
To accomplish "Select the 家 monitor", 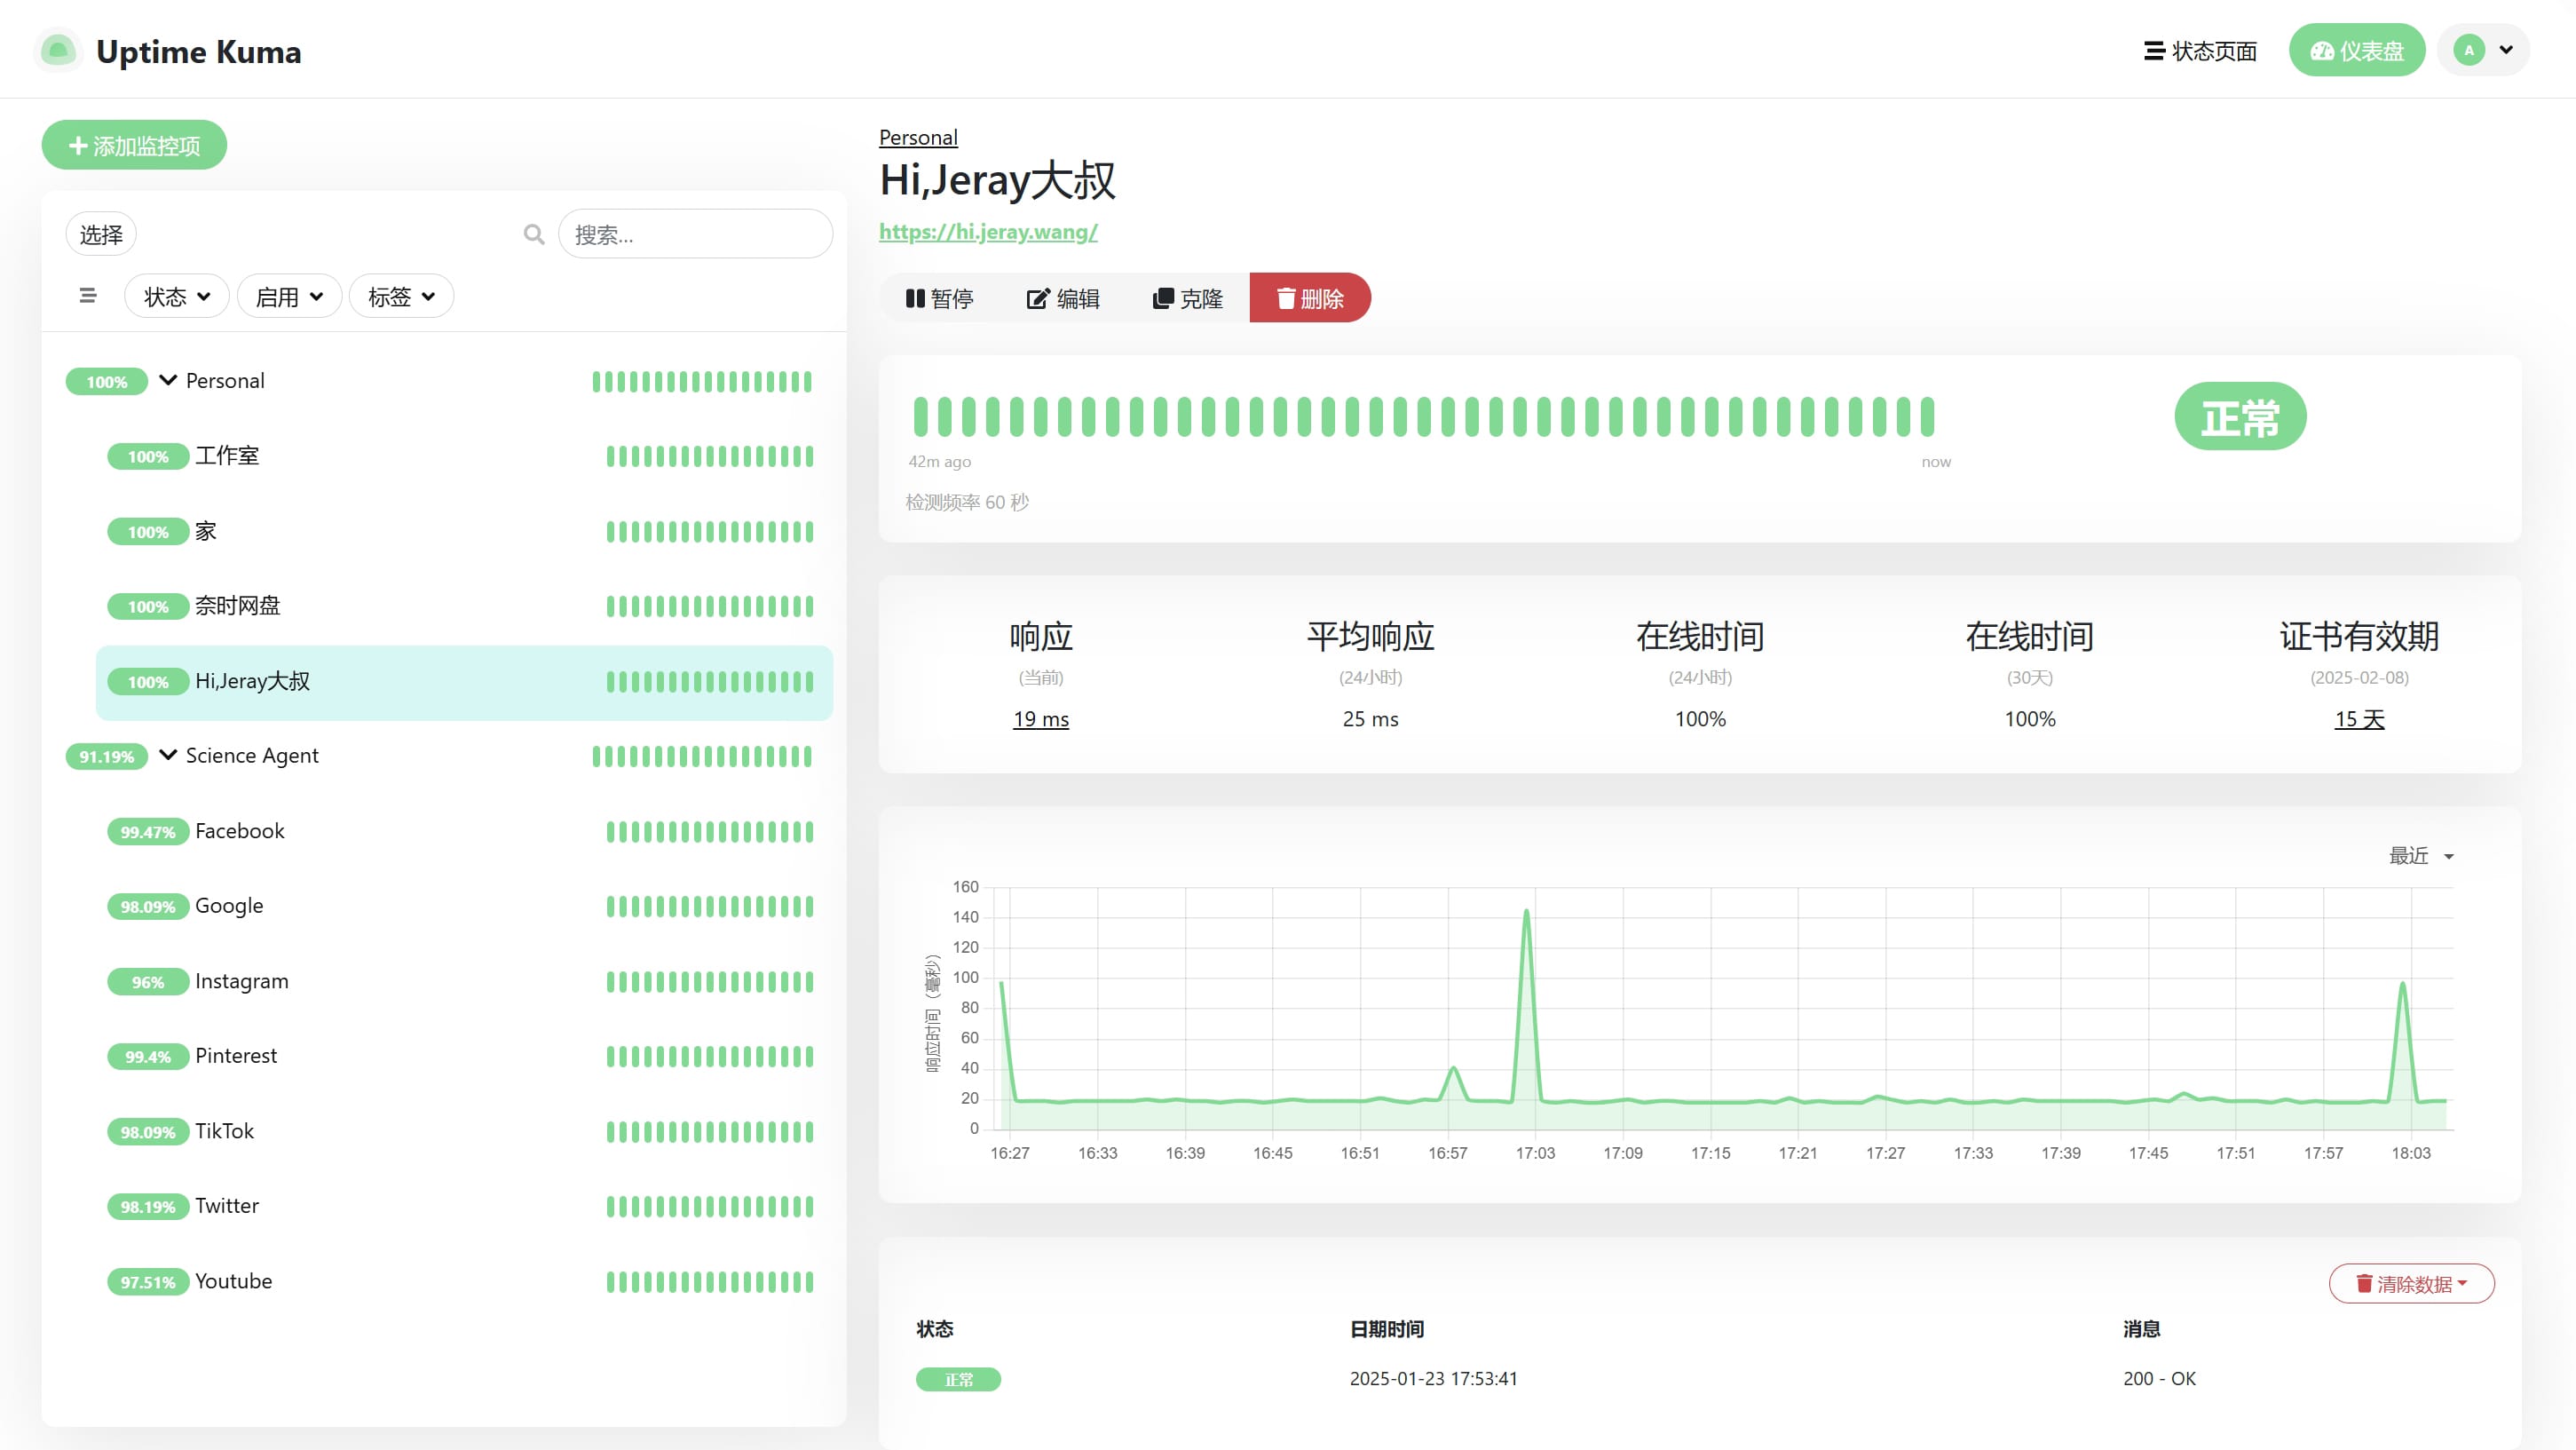I will pyautogui.click(x=464, y=531).
